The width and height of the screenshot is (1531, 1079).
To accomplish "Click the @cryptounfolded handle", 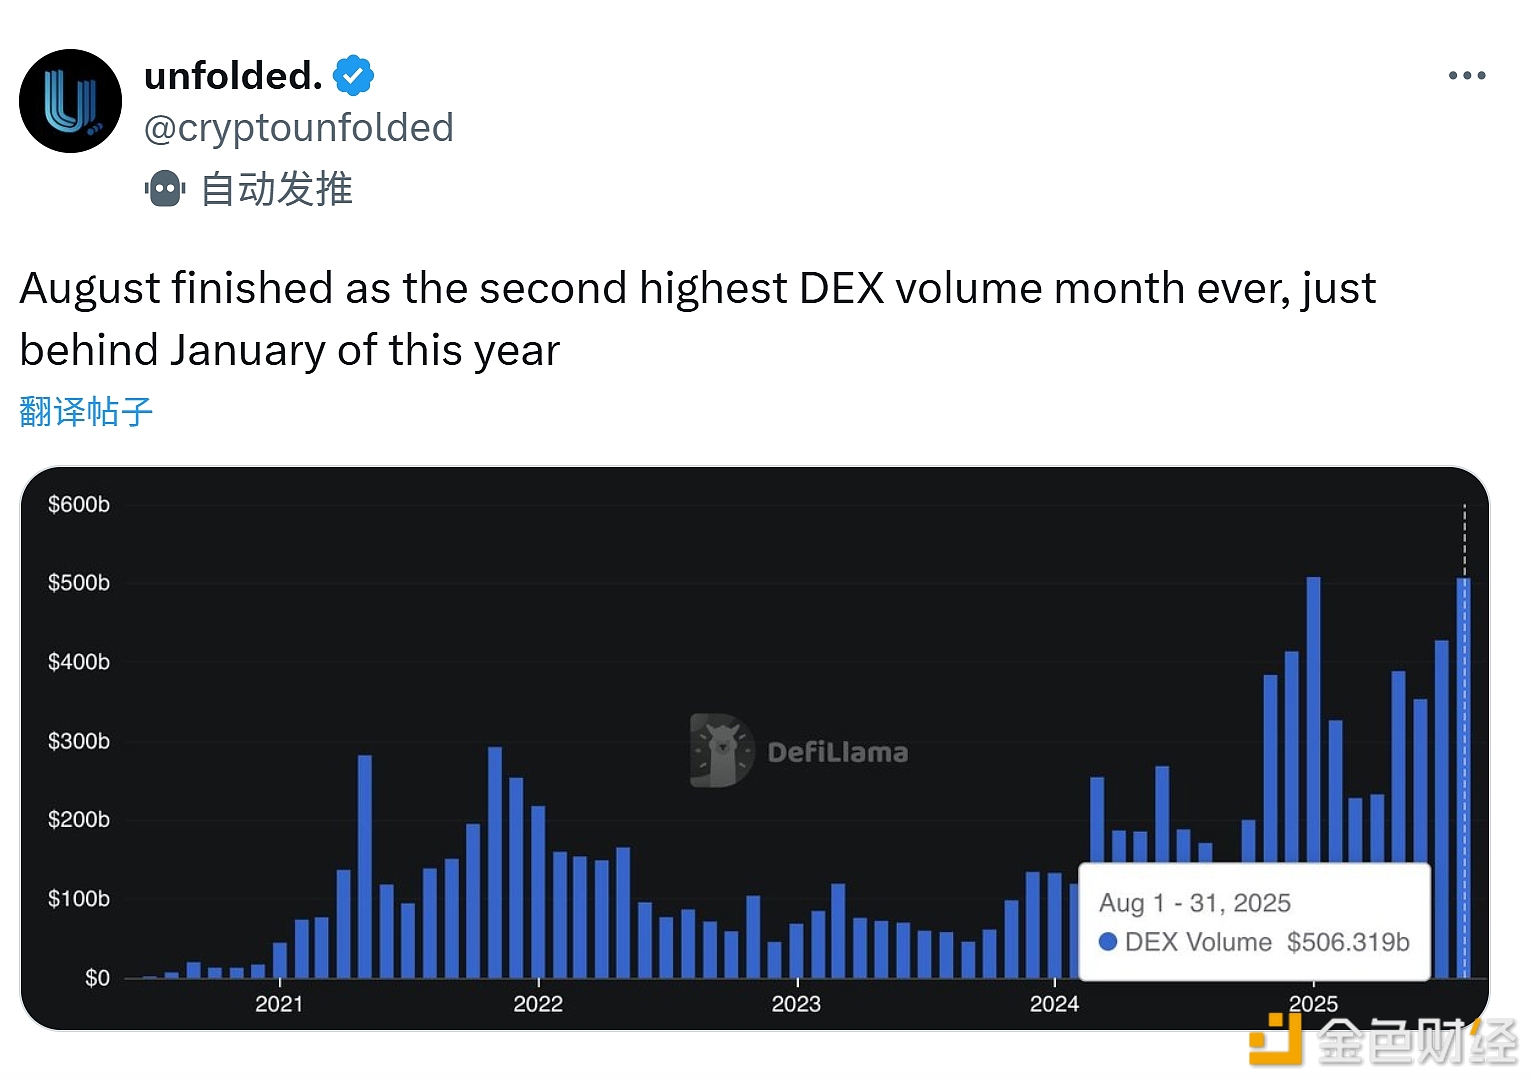I will (298, 128).
